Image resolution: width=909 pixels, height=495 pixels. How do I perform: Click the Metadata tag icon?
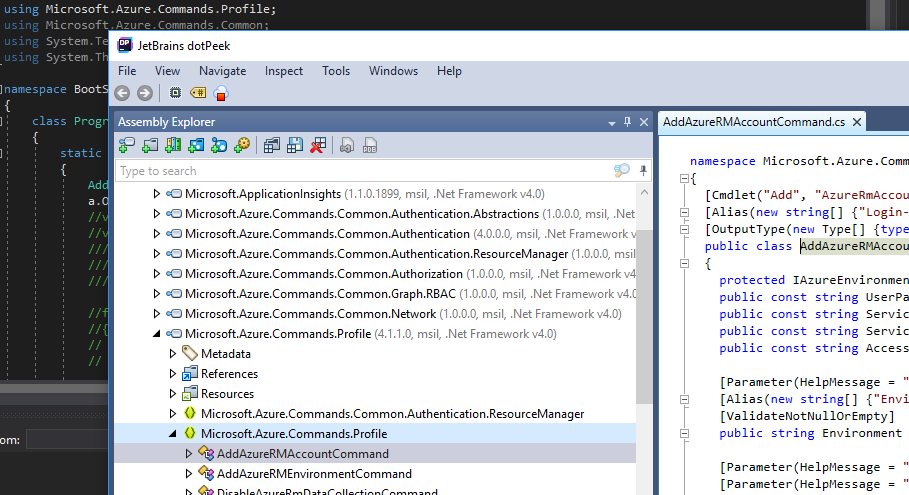pyautogui.click(x=190, y=353)
